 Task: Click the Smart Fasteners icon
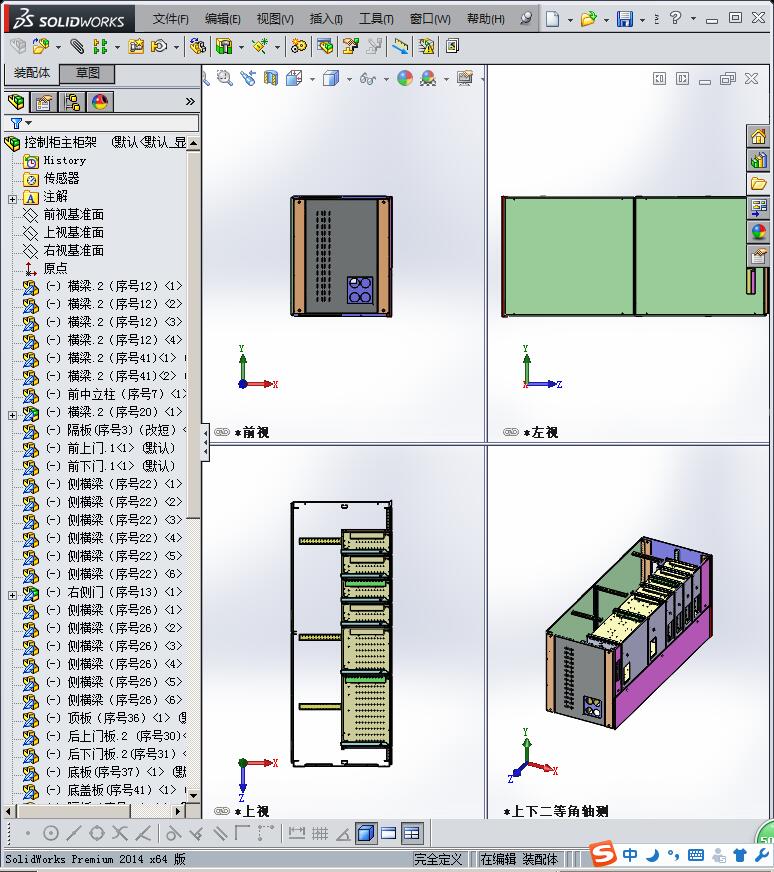(x=136, y=47)
